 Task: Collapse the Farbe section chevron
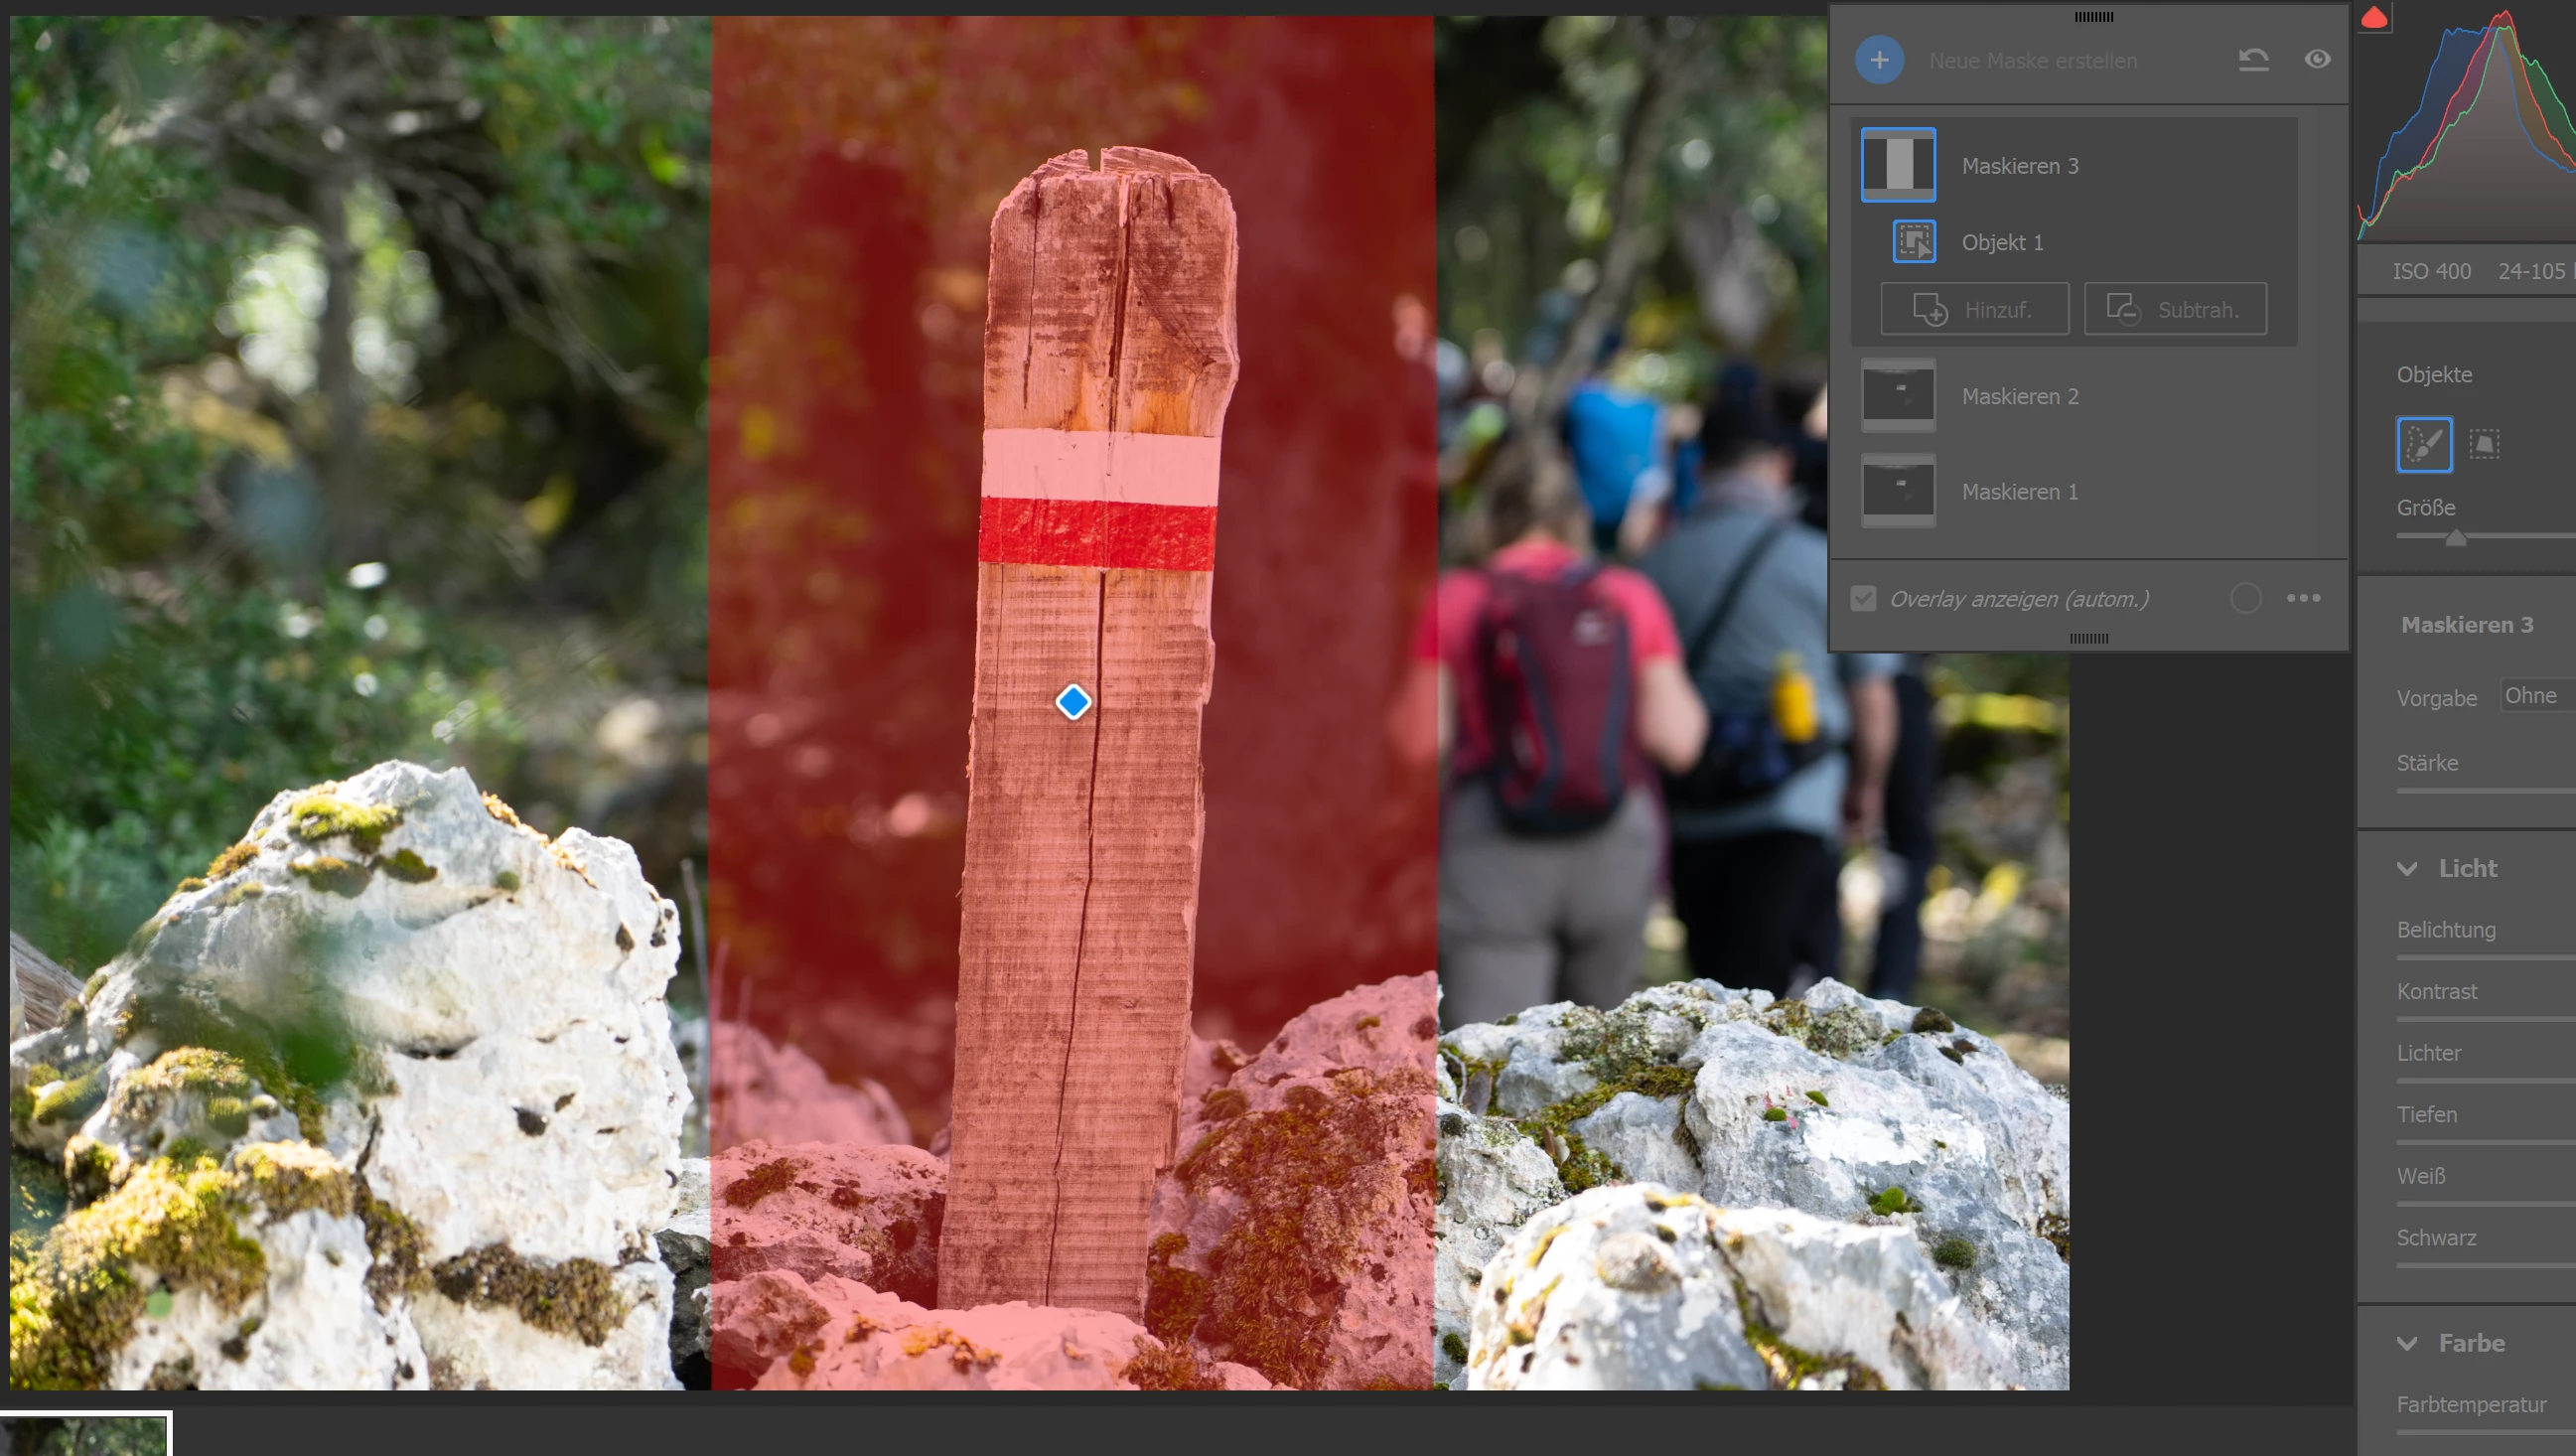2407,1343
